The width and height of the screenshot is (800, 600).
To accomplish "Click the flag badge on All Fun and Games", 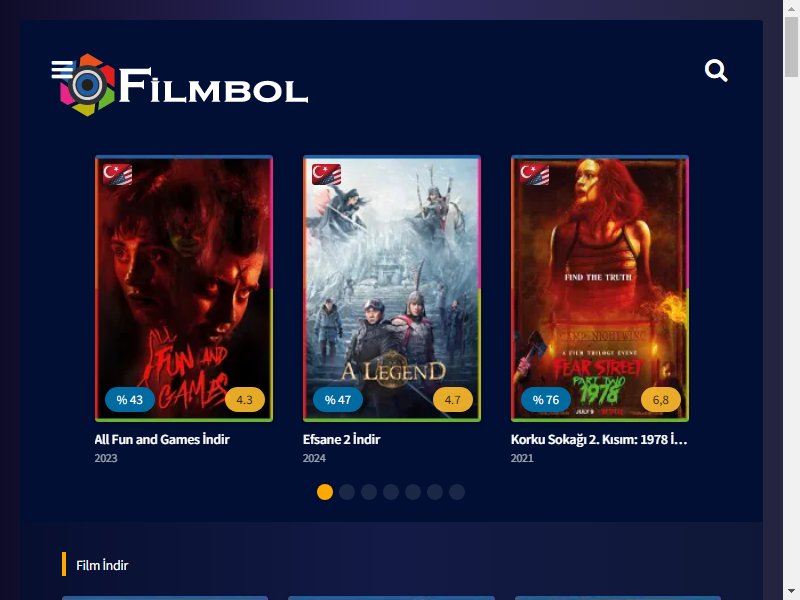I will [x=117, y=174].
